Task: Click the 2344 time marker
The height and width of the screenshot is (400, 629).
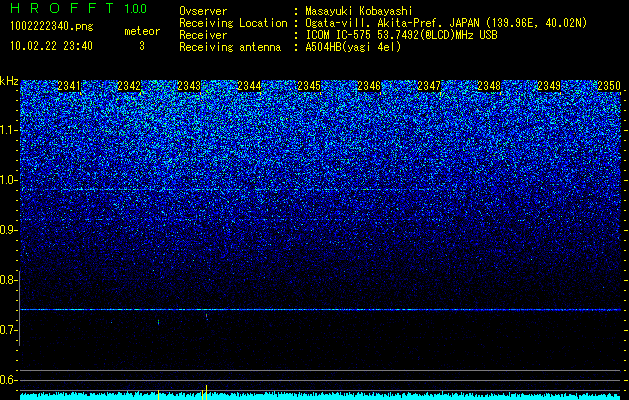Action: pos(249,86)
